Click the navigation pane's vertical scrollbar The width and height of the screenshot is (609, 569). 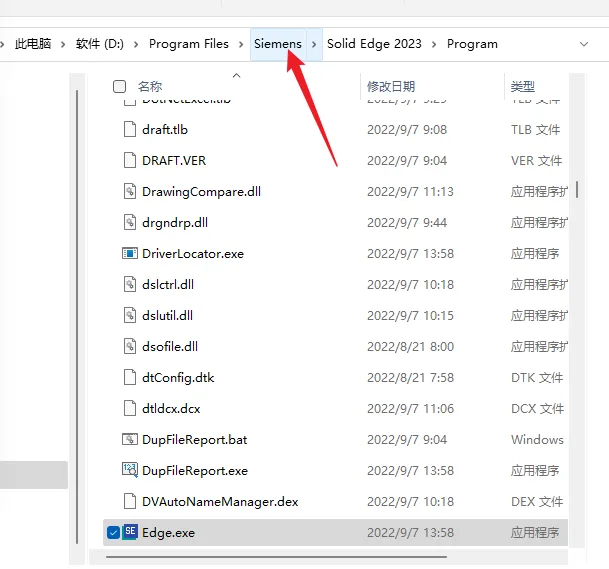pyautogui.click(x=77, y=317)
